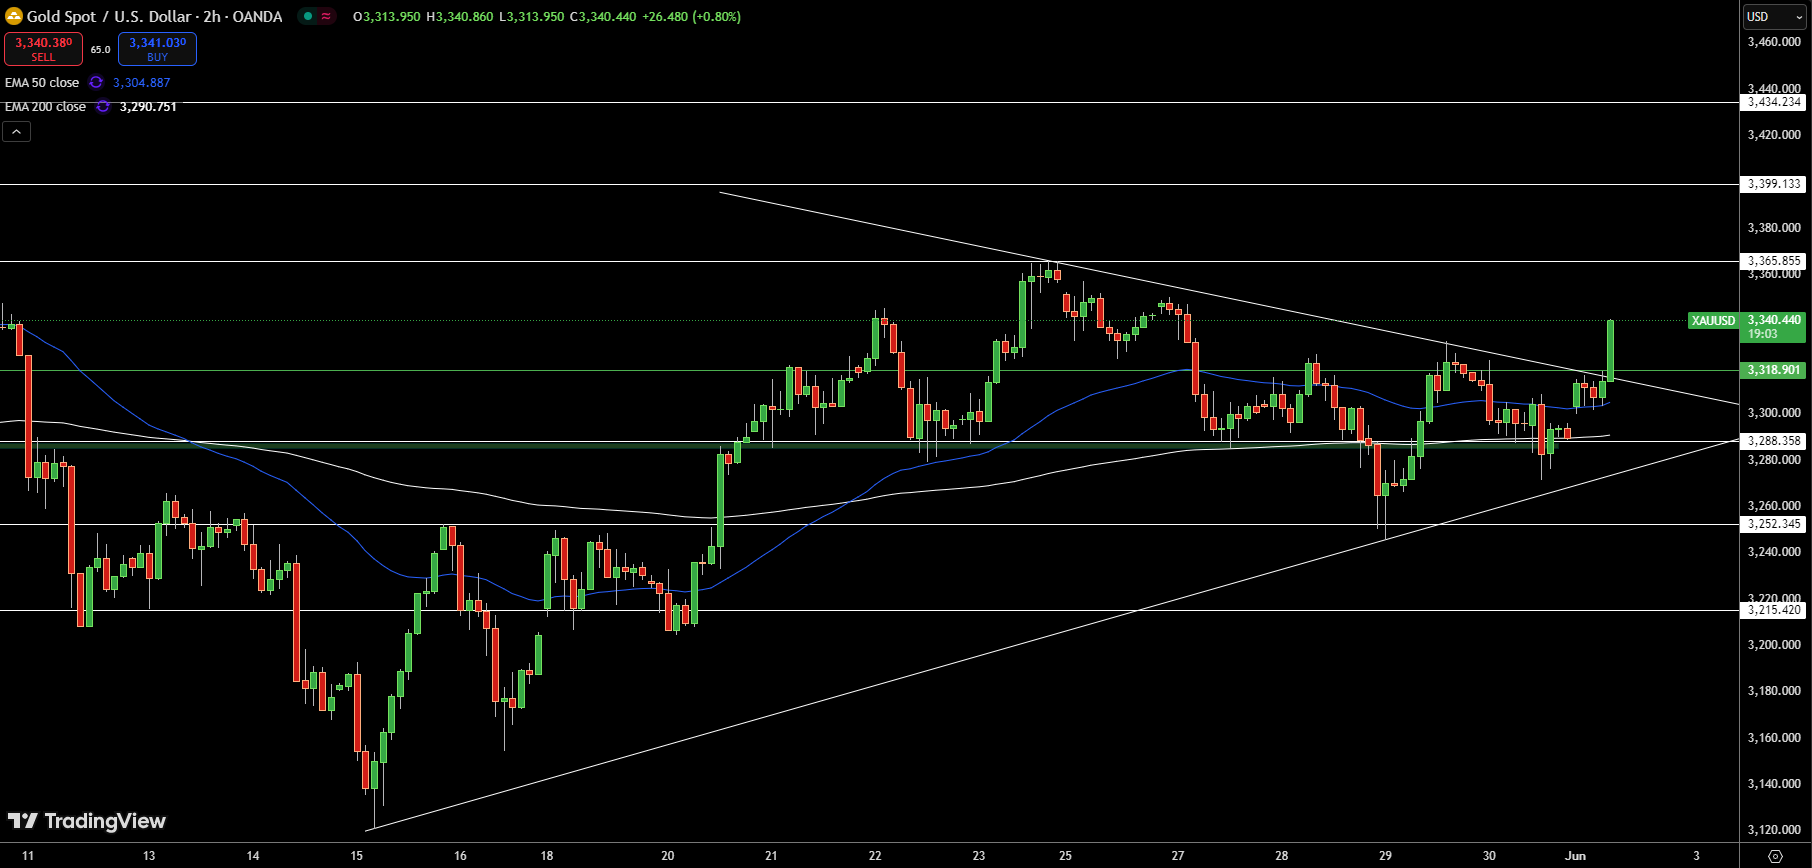Click the Jun label on the time axis
Image resolution: width=1812 pixels, height=868 pixels.
1576,856
